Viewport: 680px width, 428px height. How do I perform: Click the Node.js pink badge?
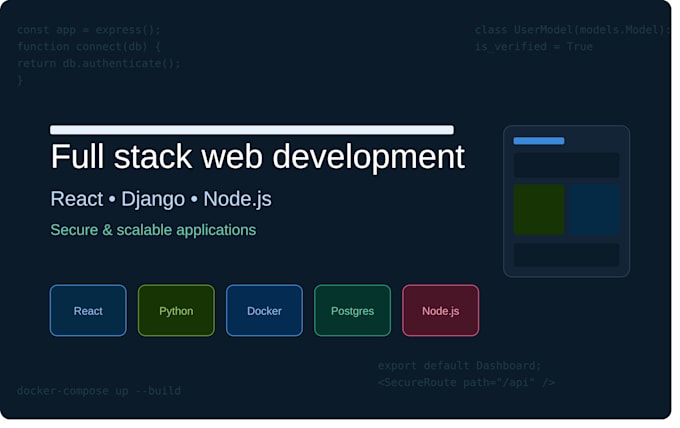441,310
